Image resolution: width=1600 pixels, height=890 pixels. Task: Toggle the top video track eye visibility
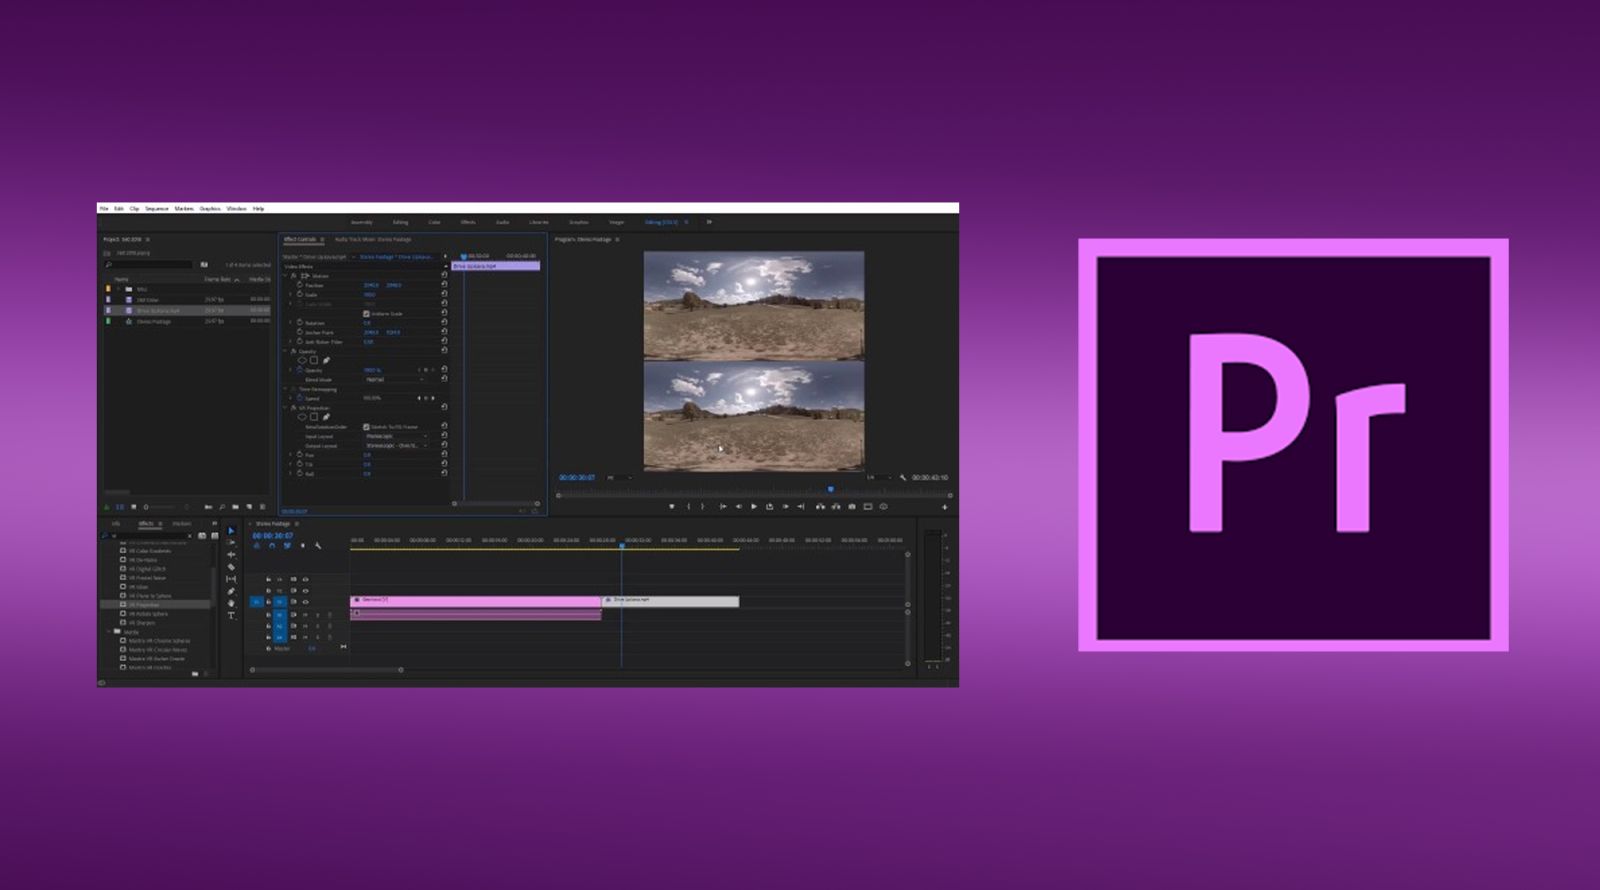[x=305, y=579]
